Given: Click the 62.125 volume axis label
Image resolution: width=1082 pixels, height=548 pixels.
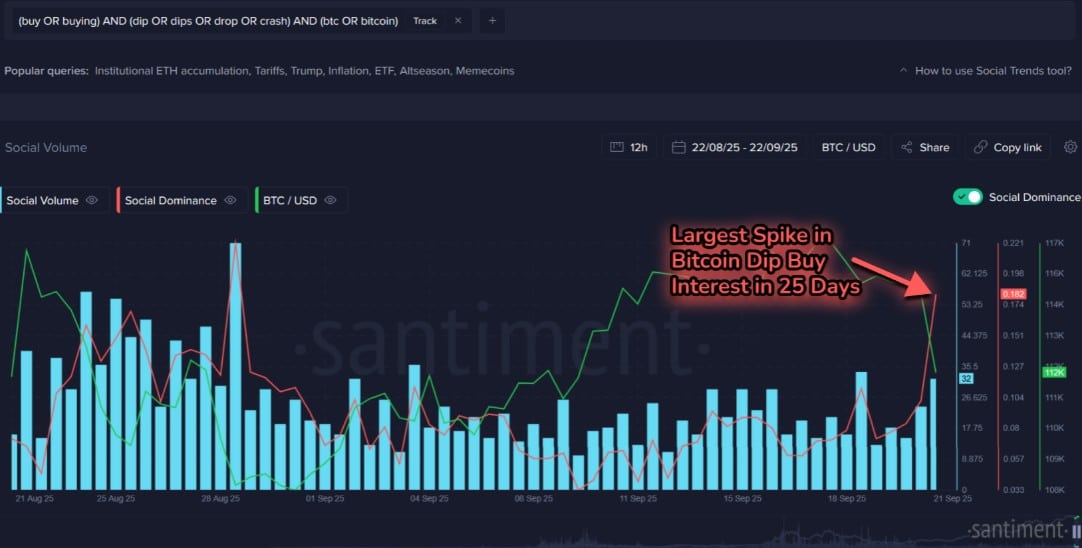Looking at the screenshot, I should point(973,274).
